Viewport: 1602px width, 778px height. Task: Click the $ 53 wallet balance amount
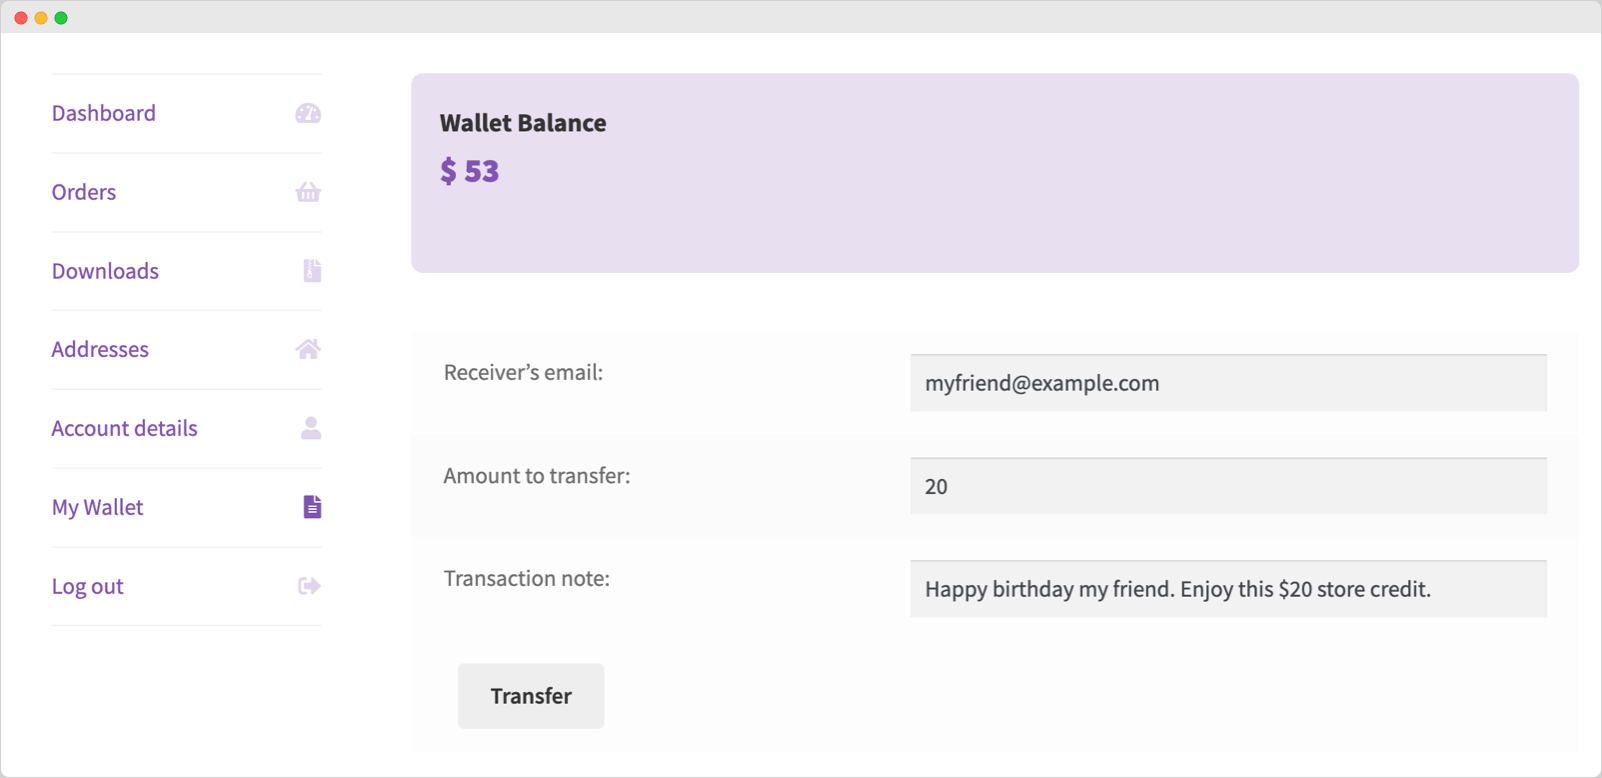point(470,171)
